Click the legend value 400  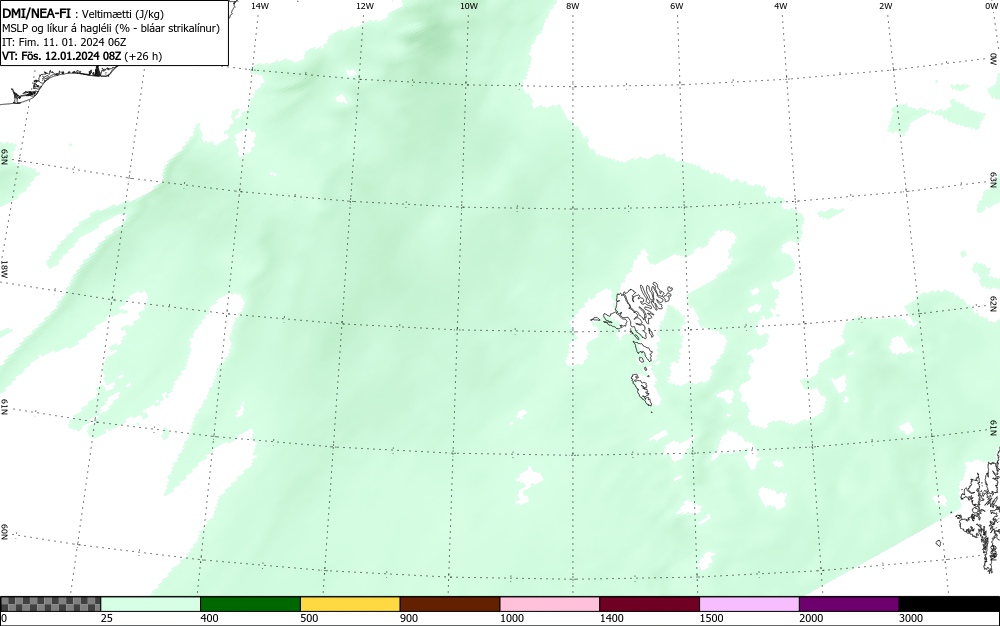pyautogui.click(x=209, y=618)
